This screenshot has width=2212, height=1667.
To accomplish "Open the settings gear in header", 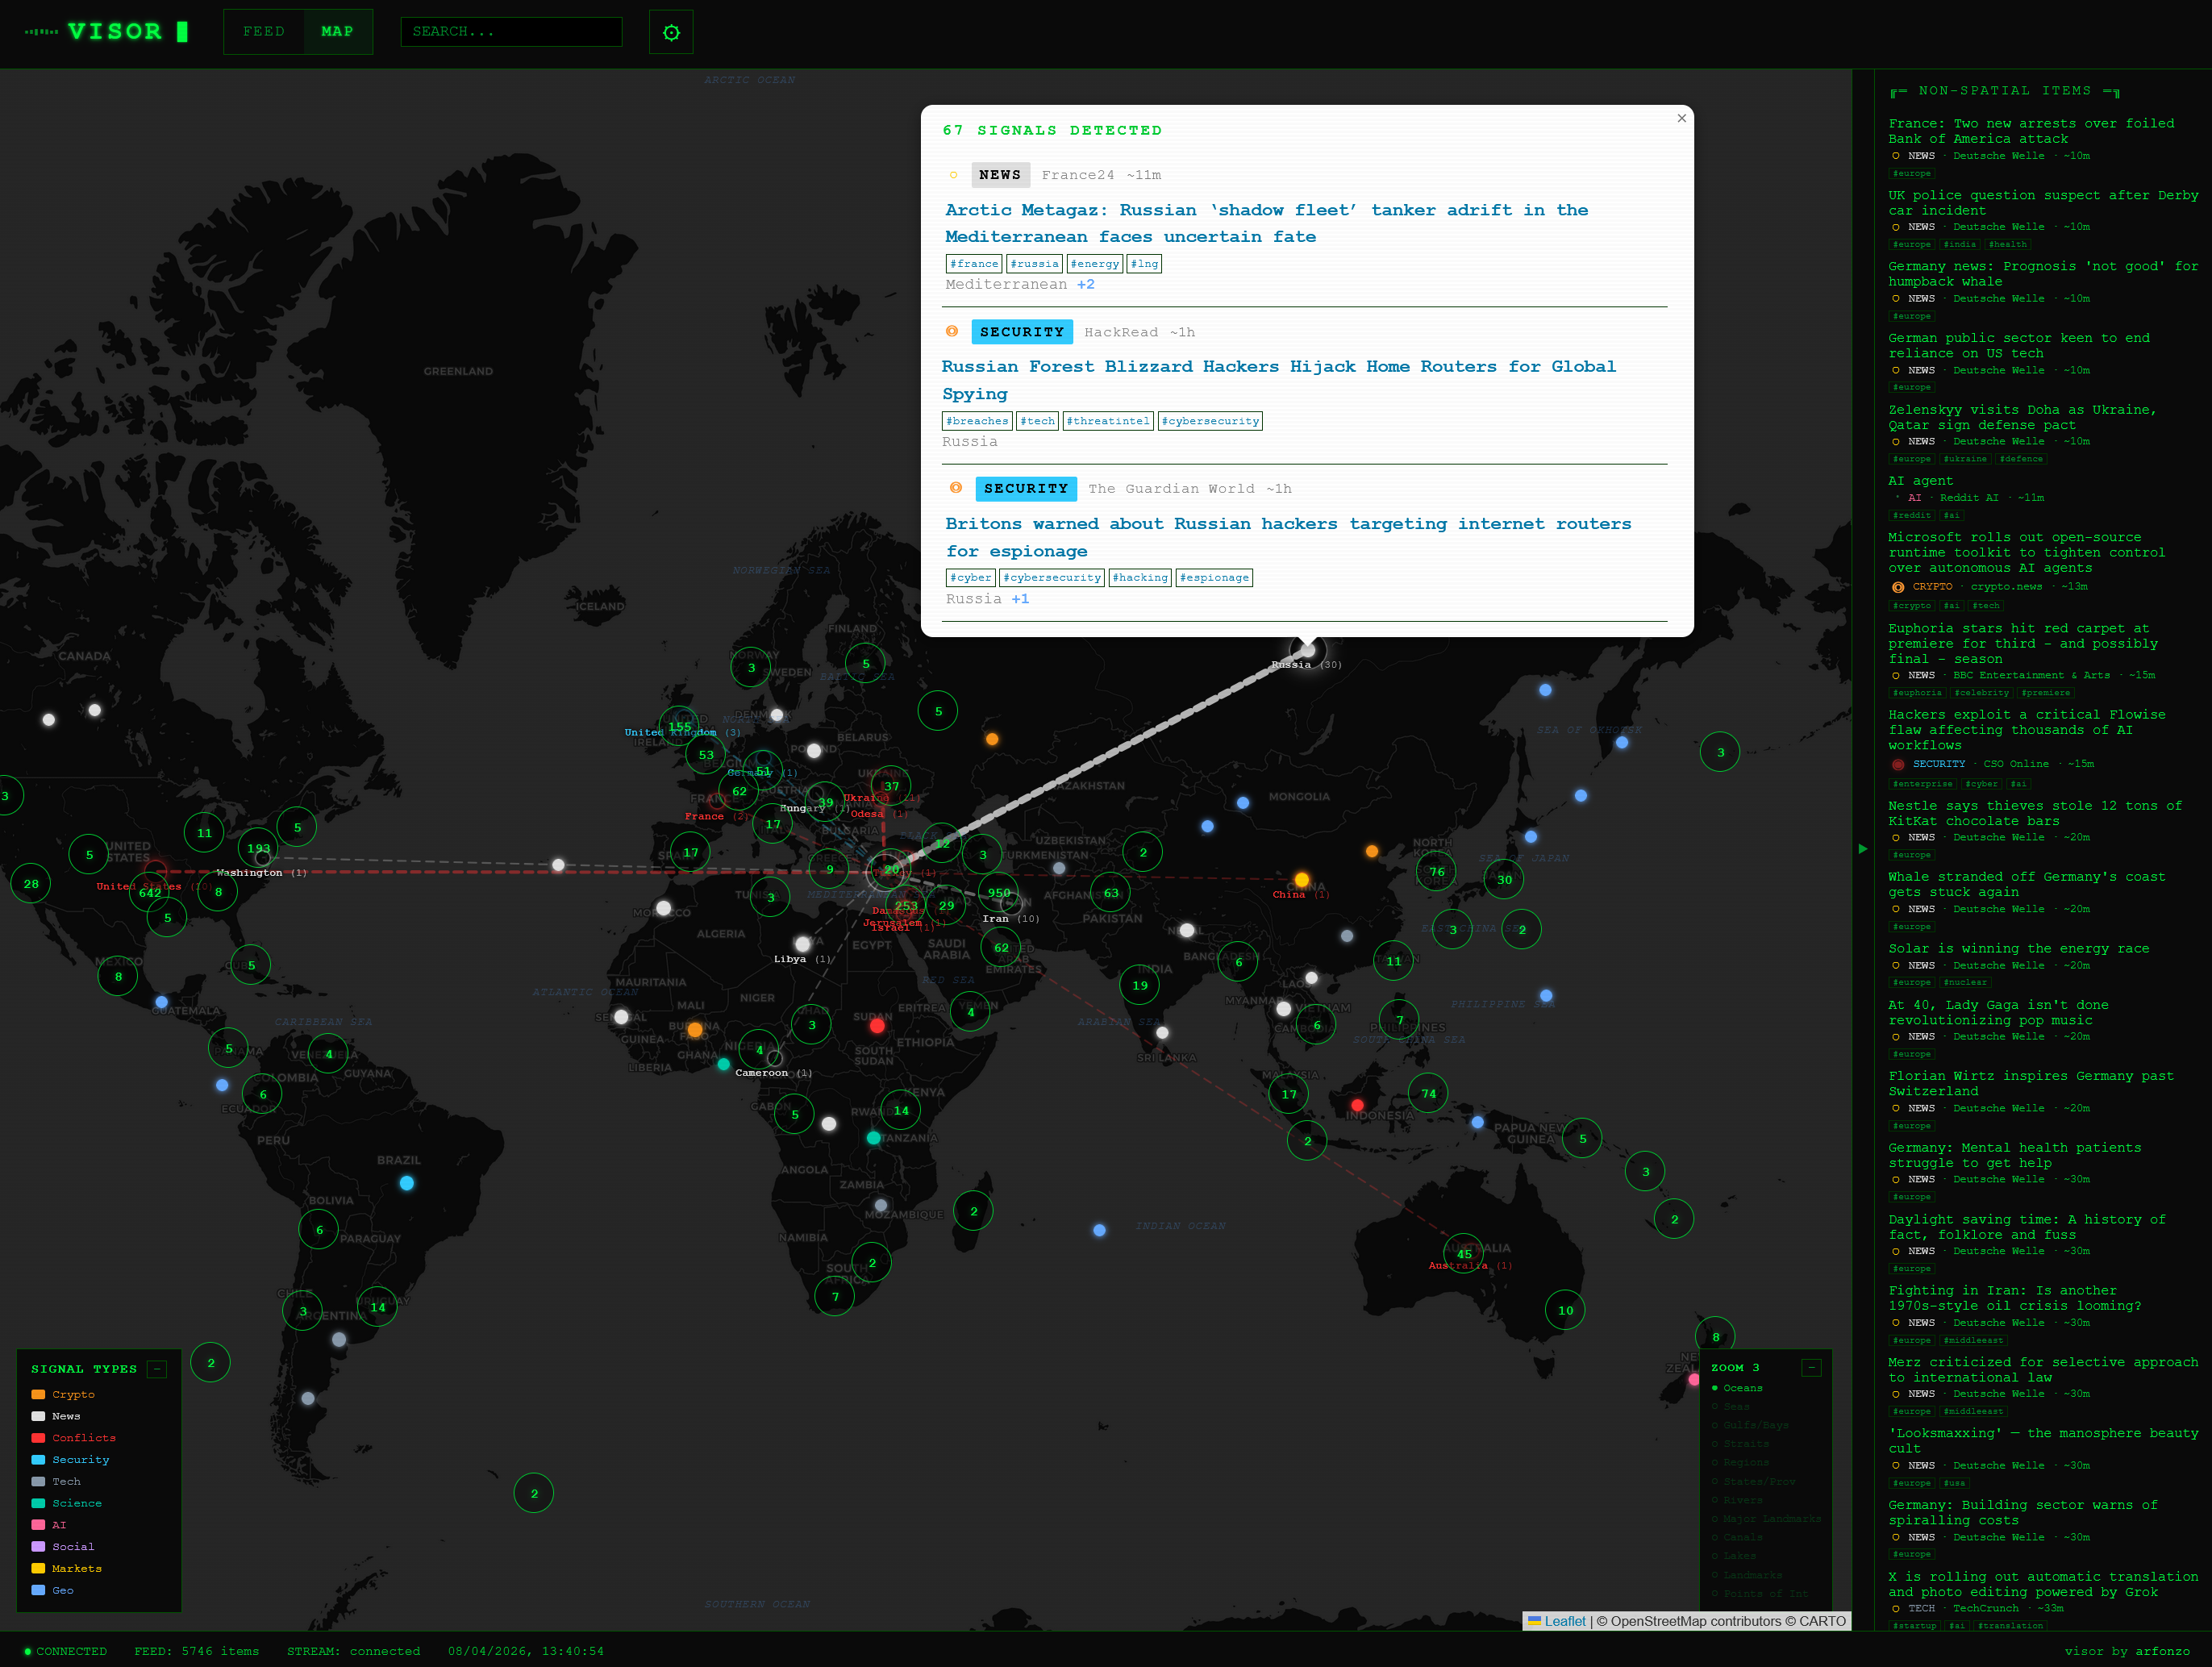I will (x=671, y=32).
